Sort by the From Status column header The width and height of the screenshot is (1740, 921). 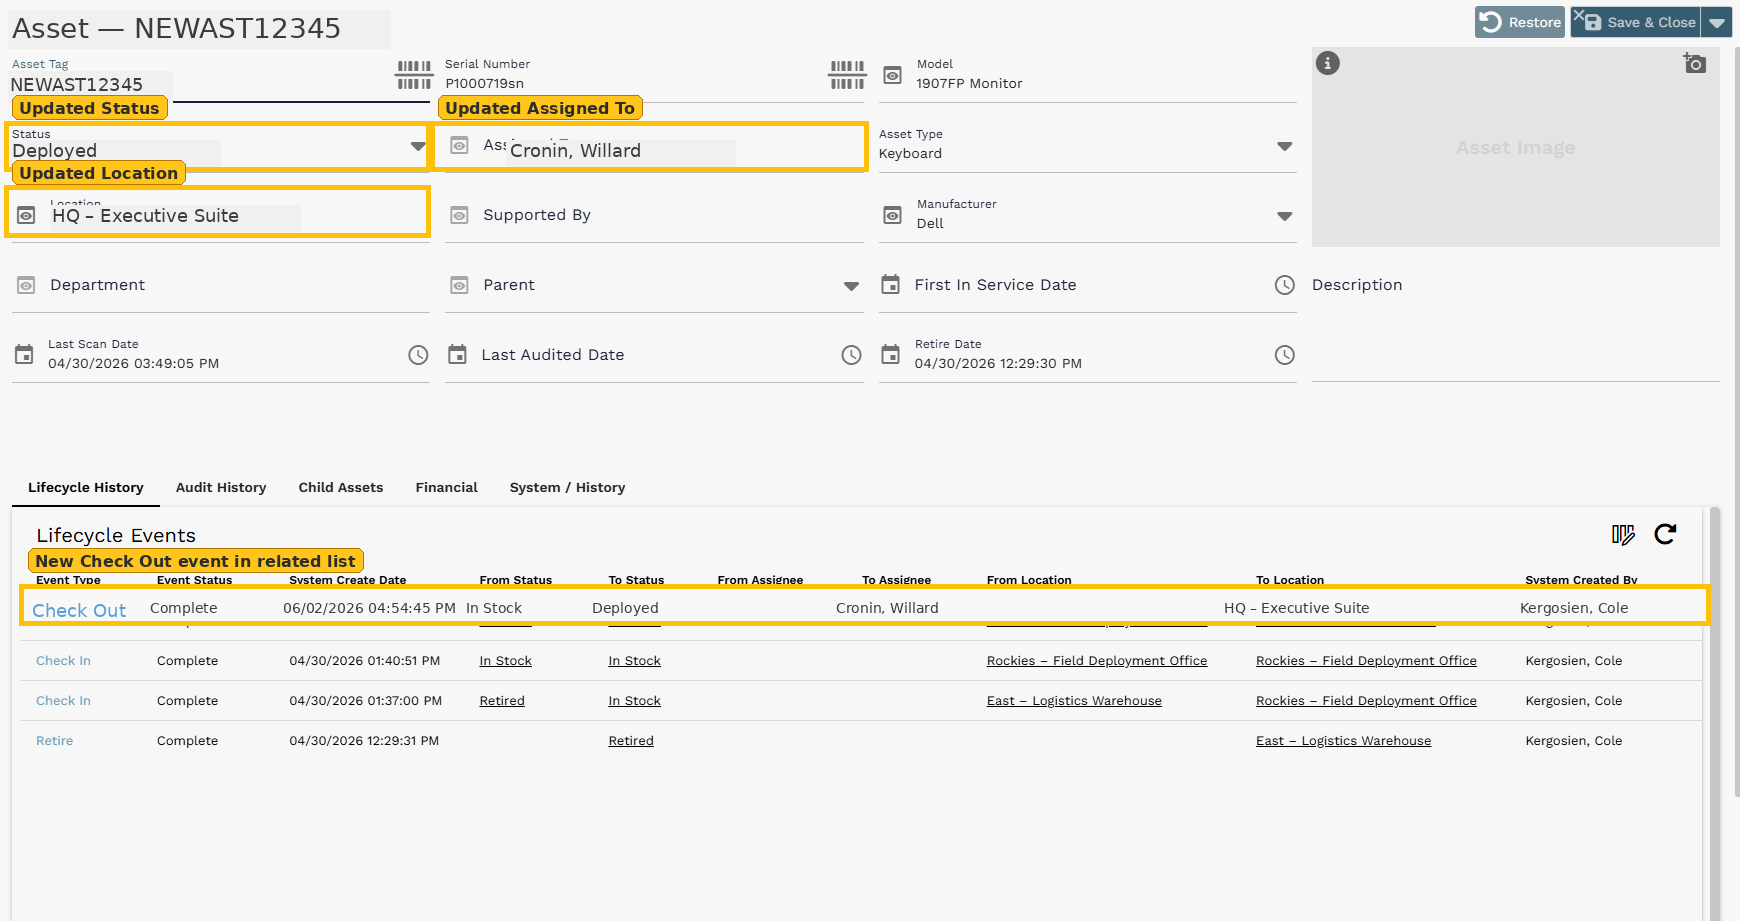(515, 580)
